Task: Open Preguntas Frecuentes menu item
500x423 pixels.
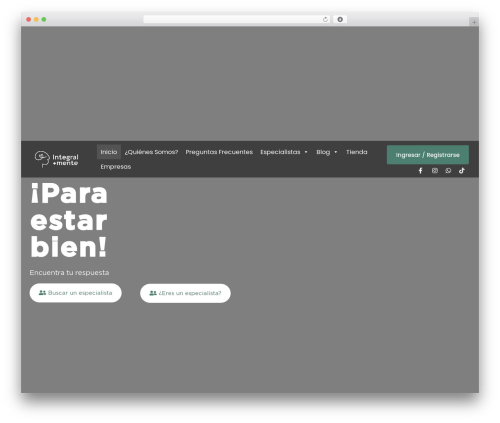Action: click(219, 152)
